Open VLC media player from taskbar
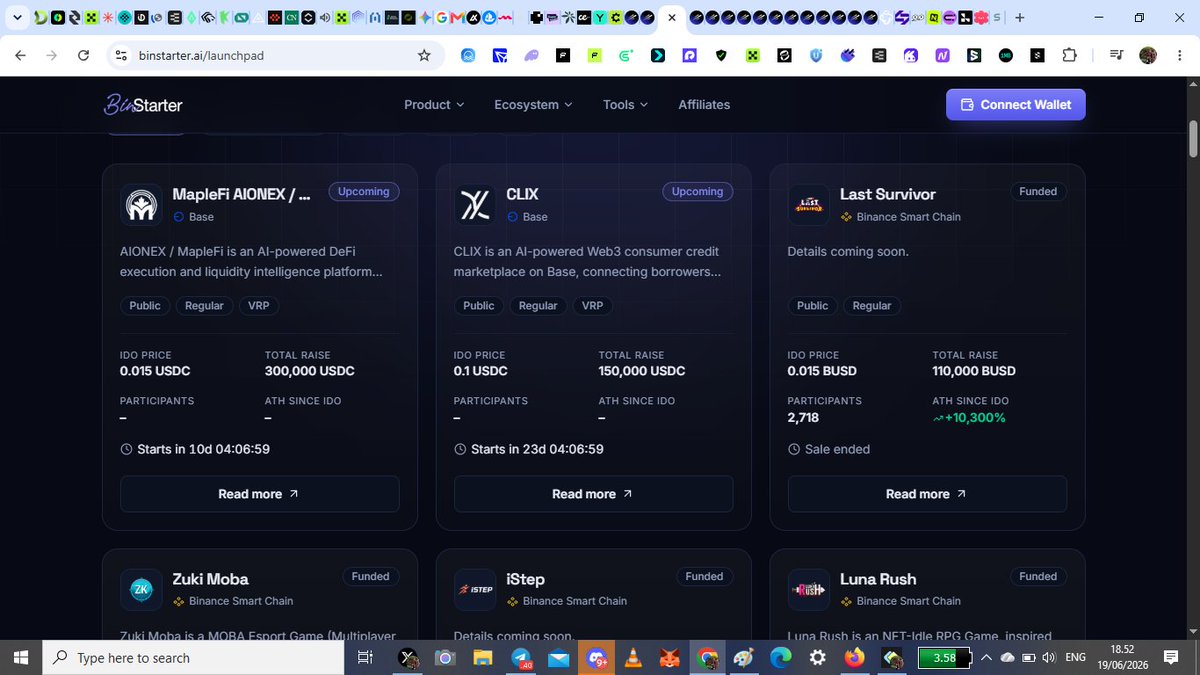This screenshot has height=675, width=1200. point(632,658)
